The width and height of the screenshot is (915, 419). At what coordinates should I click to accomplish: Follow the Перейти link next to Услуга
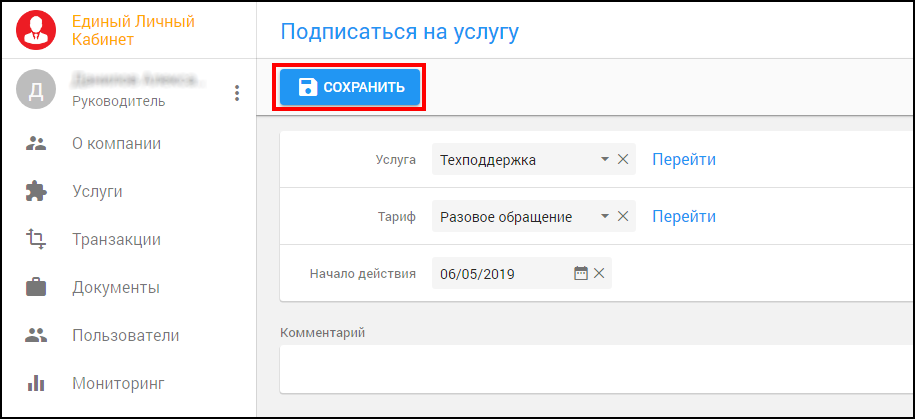684,159
